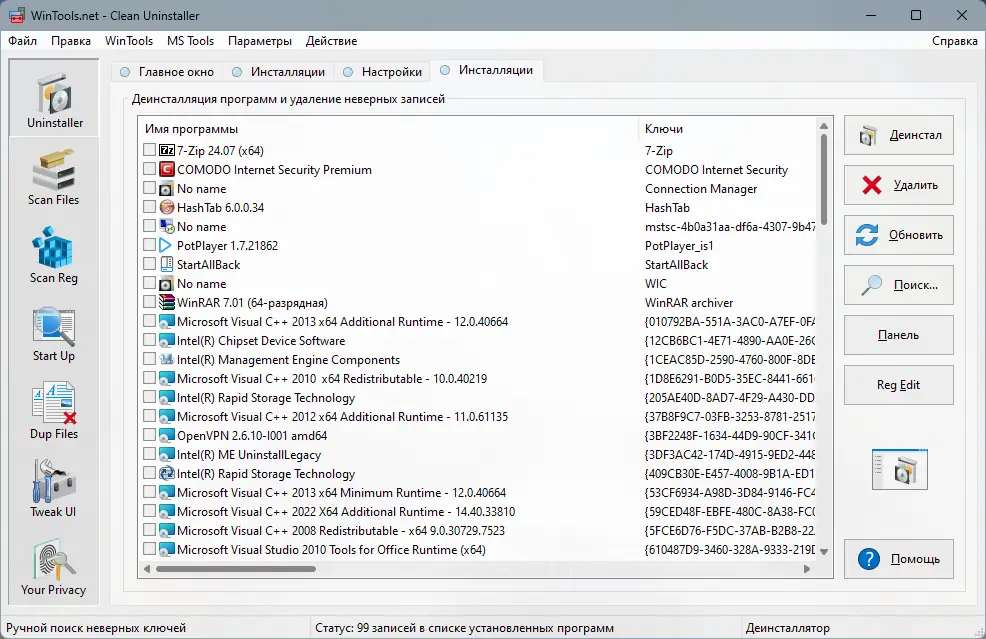Select the Intel(R) ME UninstallLegacy entry

[x=249, y=454]
